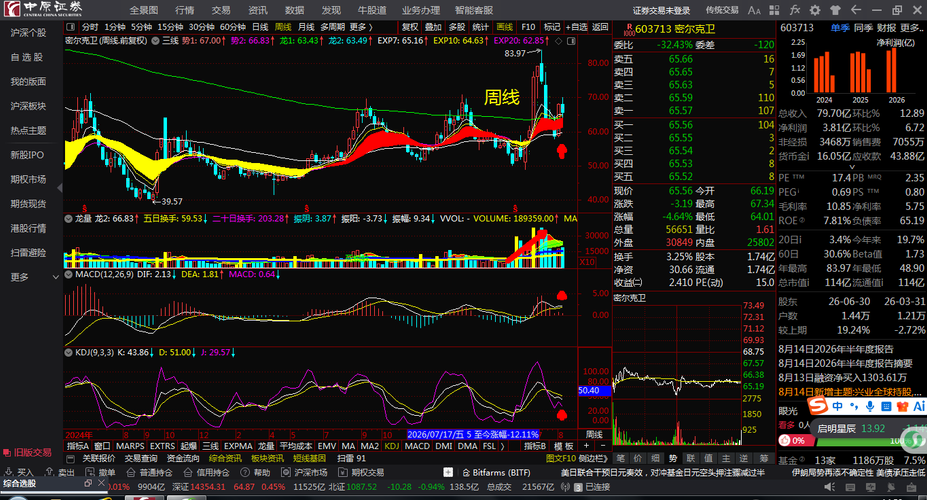This screenshot has height=500, width=927.
Task: Click the speaker sound icon in status bar
Action: (x=831, y=487)
